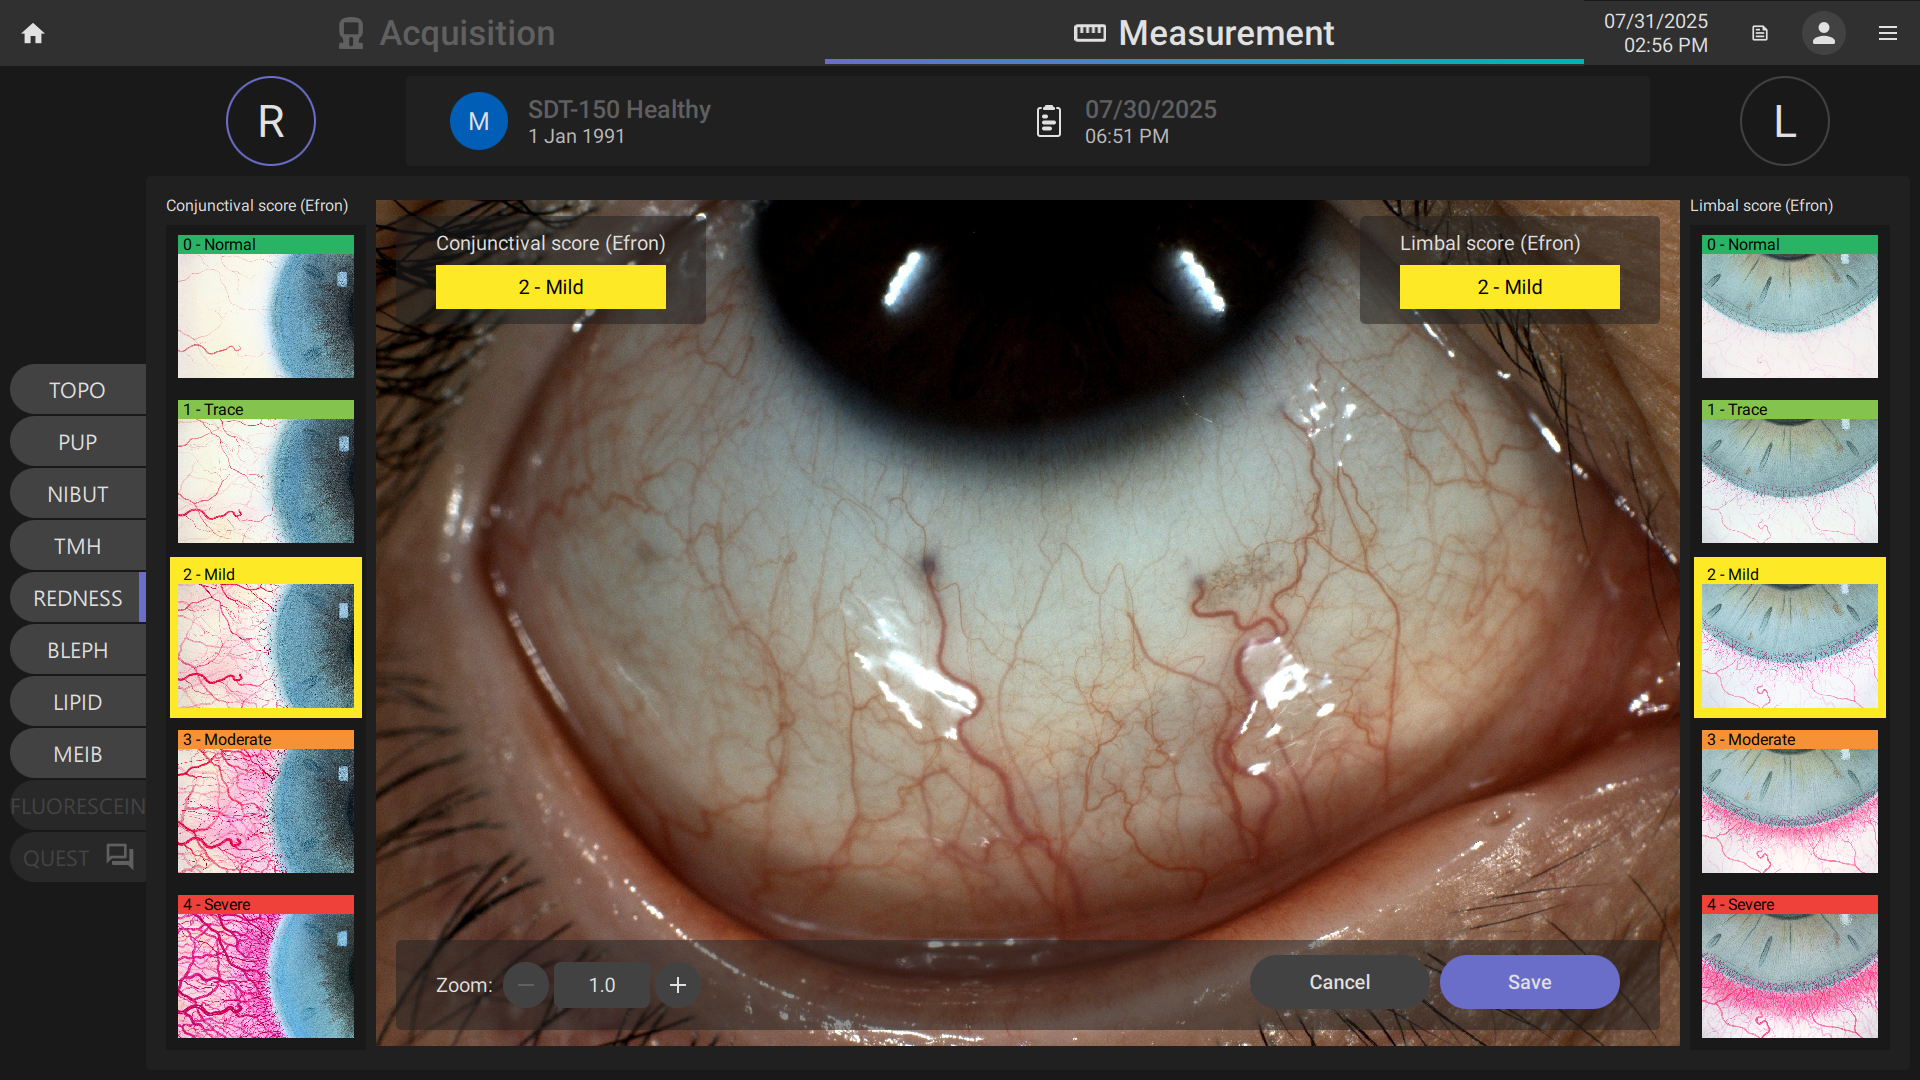The width and height of the screenshot is (1920, 1080).
Task: Open the QUEST questionnaire chat icon
Action: coord(119,857)
